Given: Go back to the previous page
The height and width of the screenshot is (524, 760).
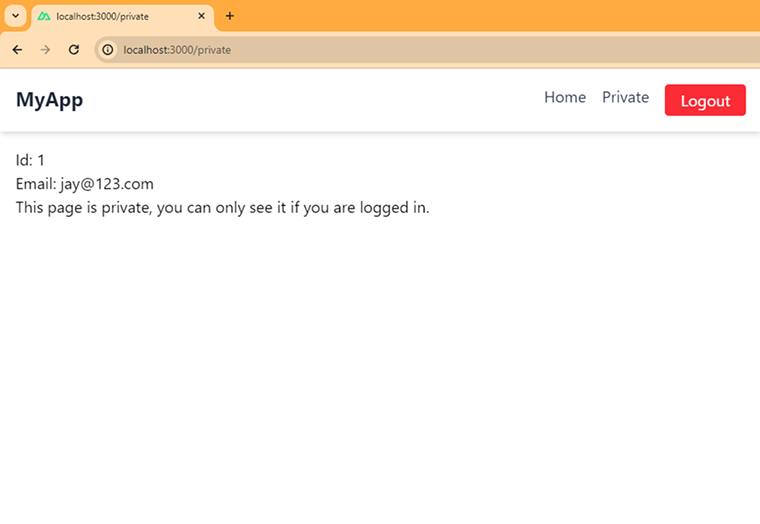Looking at the screenshot, I should tap(17, 49).
